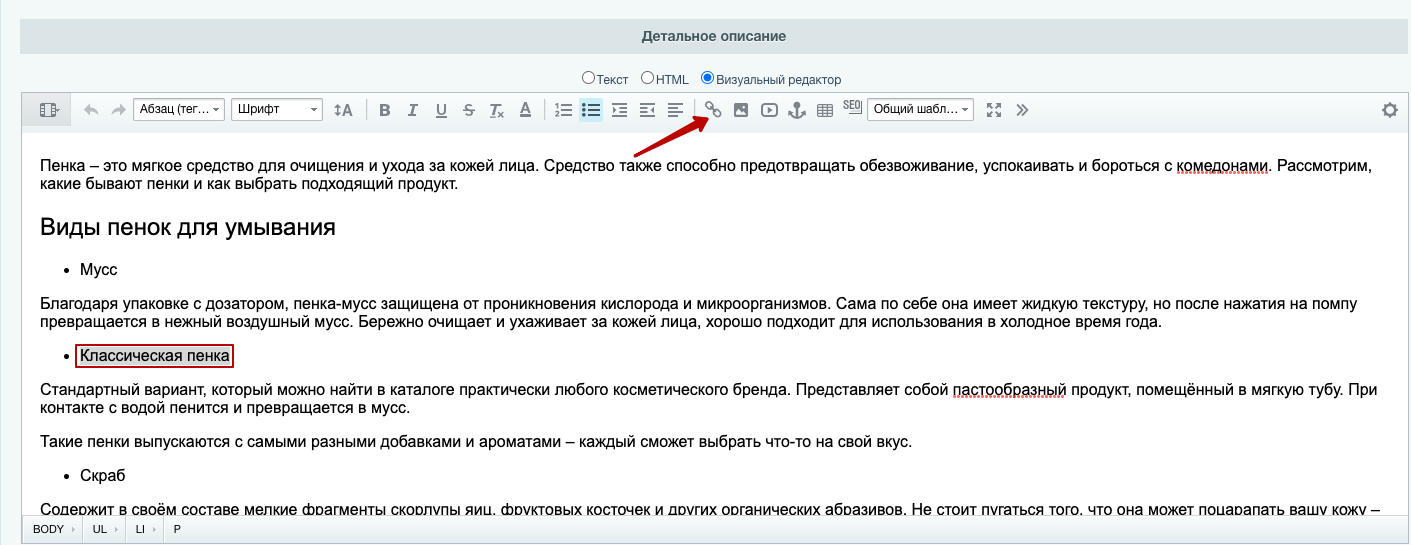Viewport: 1411px width, 545px height.
Task: Expand more toolbar buttons chevron
Action: click(1022, 110)
